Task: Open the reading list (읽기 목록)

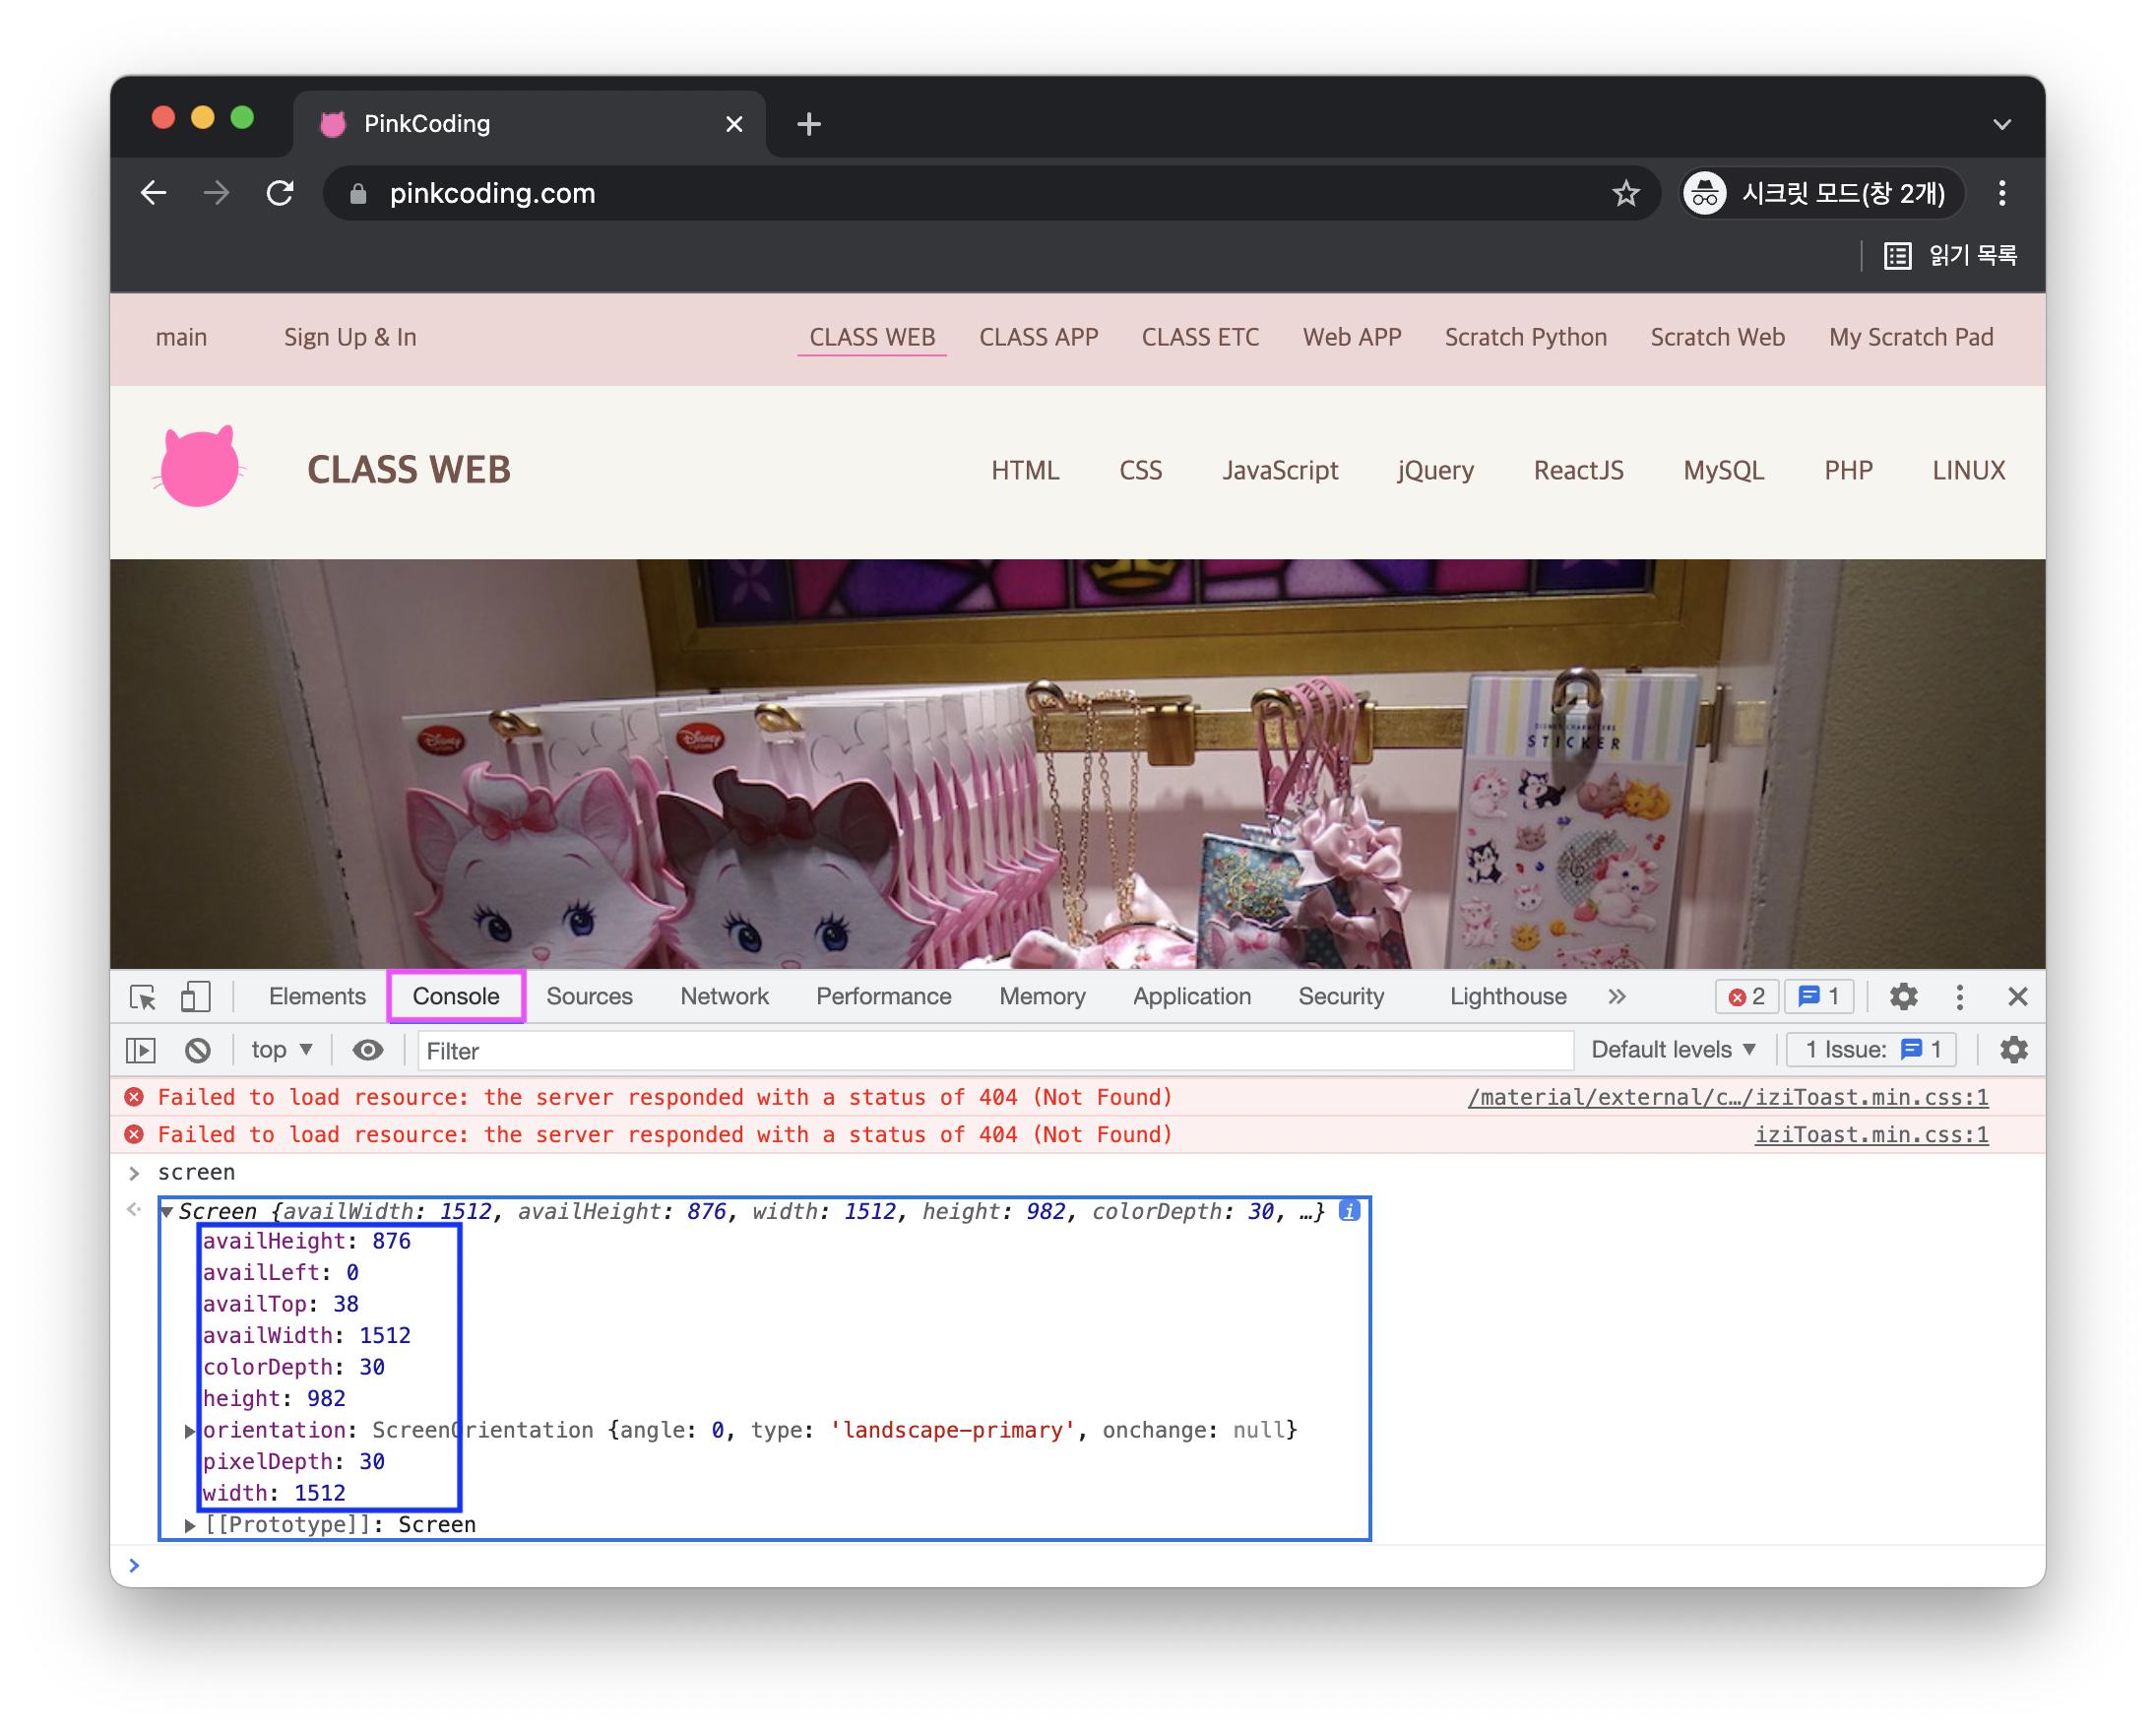Action: pos(1949,256)
